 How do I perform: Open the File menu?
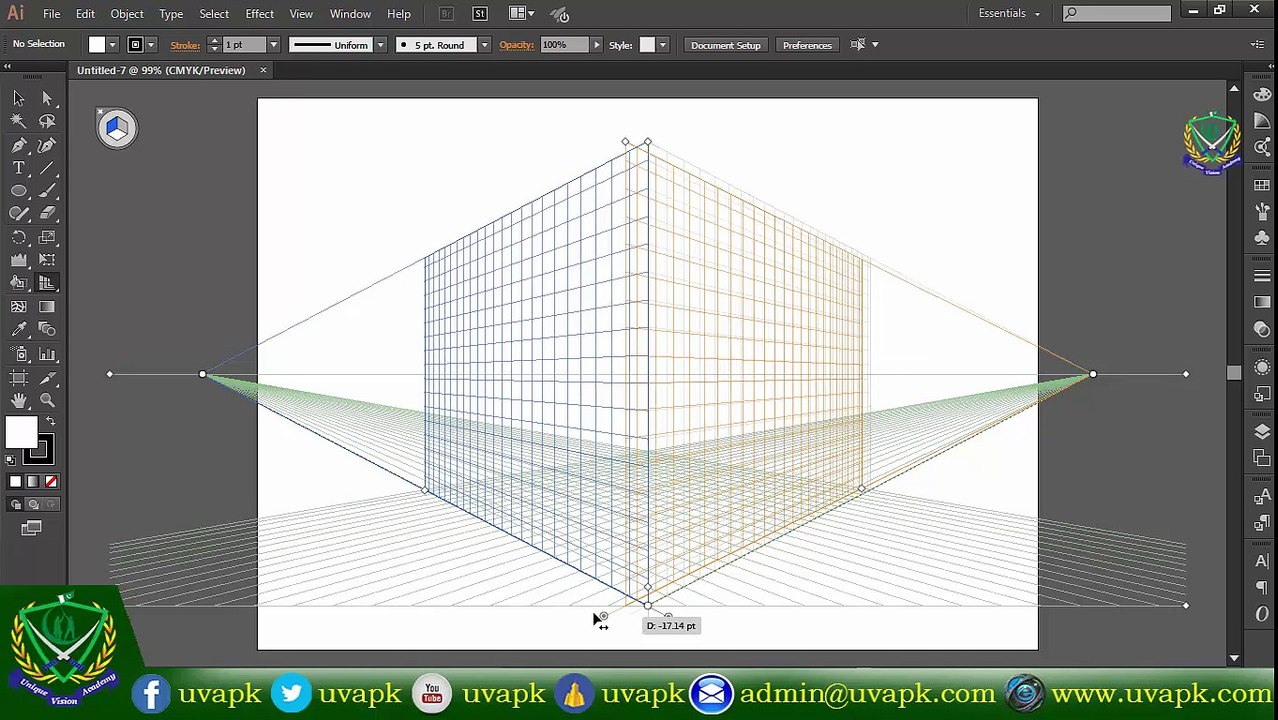[x=51, y=14]
